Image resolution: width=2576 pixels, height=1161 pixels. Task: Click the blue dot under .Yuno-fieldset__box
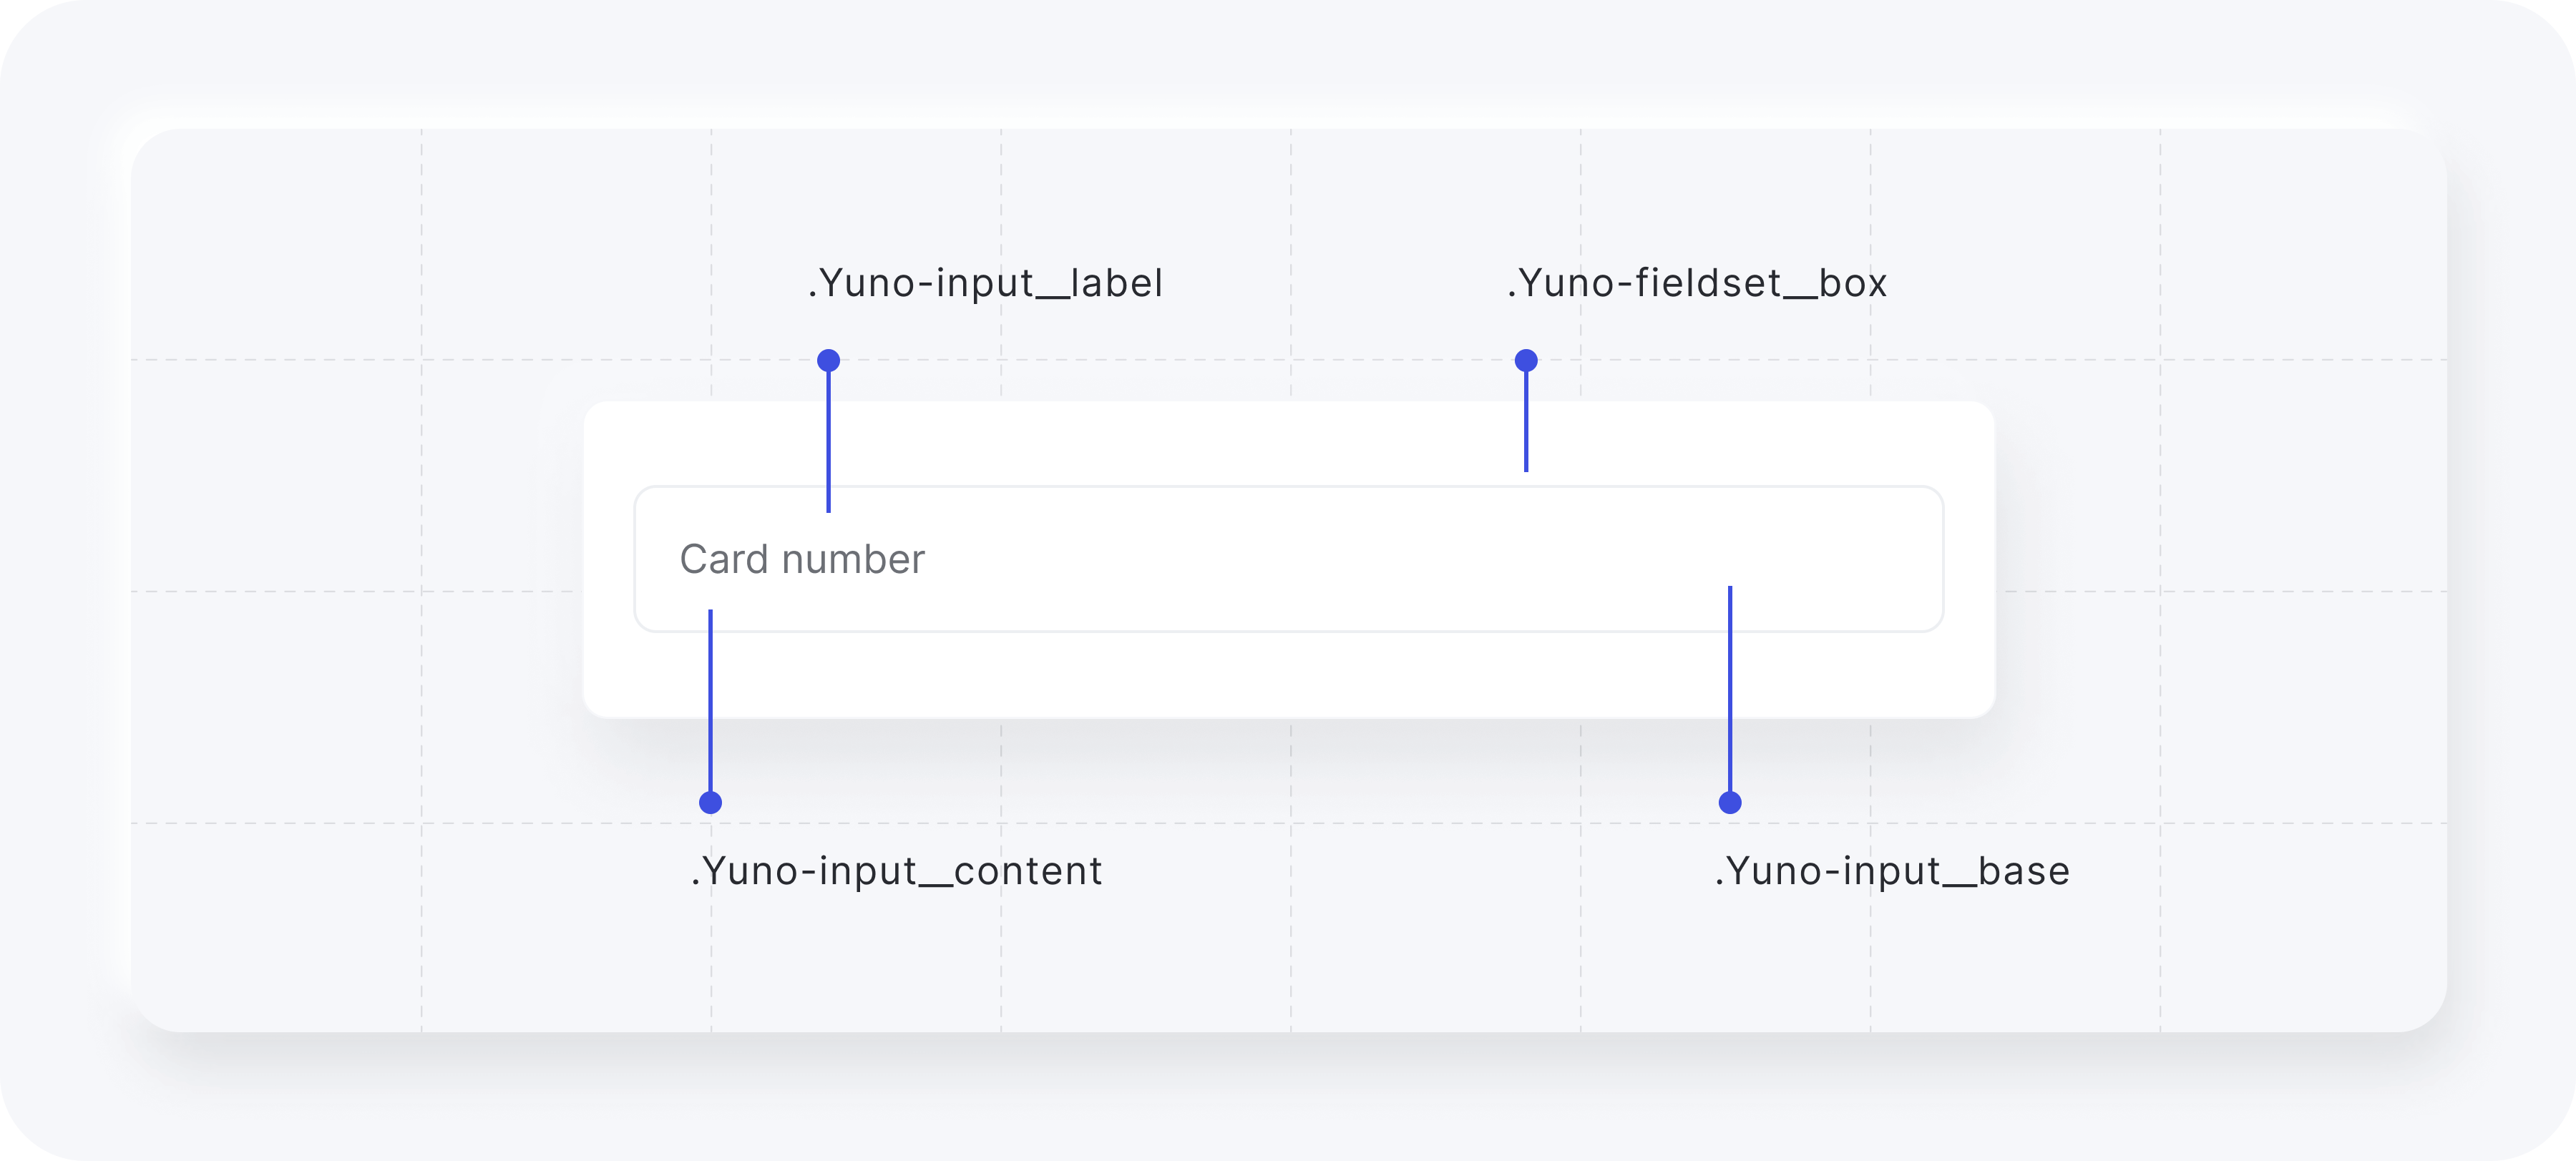coord(1526,360)
